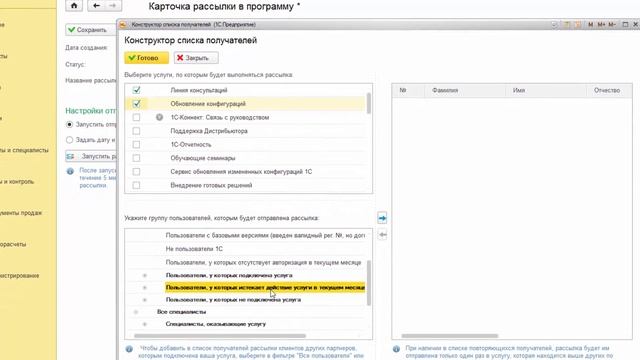
Task: Click vertical scrollbar of the services list
Action: click(x=369, y=103)
